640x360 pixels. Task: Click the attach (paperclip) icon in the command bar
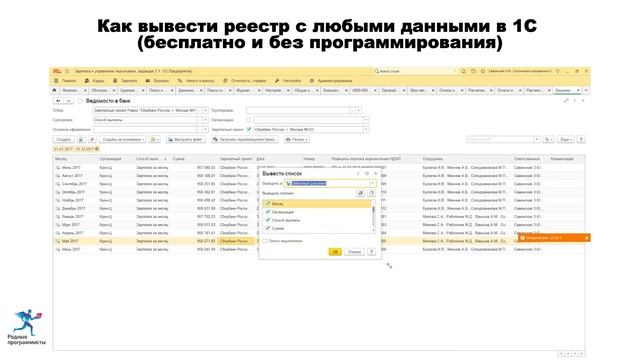pyautogui.click(x=92, y=140)
